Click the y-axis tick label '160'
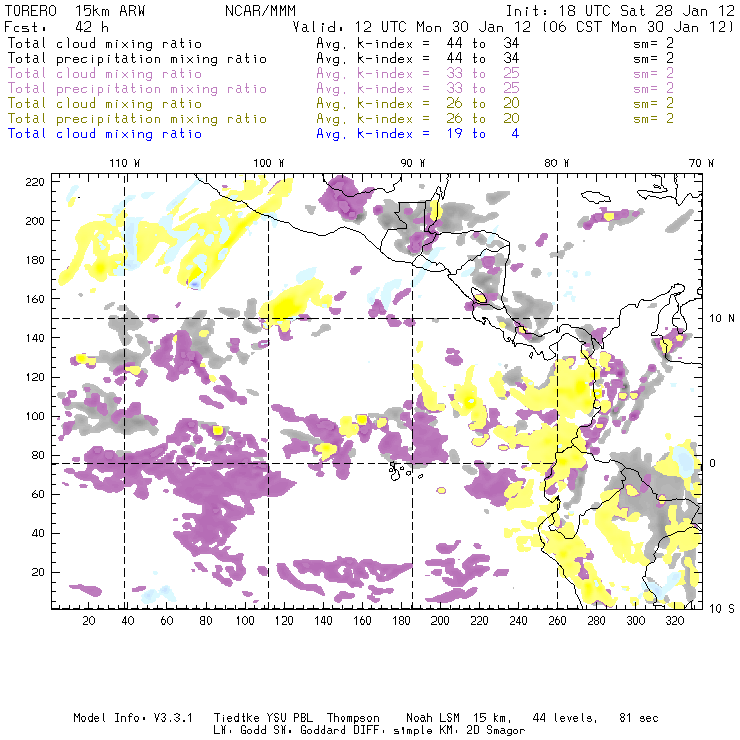This screenshot has width=740, height=740. coord(35,299)
